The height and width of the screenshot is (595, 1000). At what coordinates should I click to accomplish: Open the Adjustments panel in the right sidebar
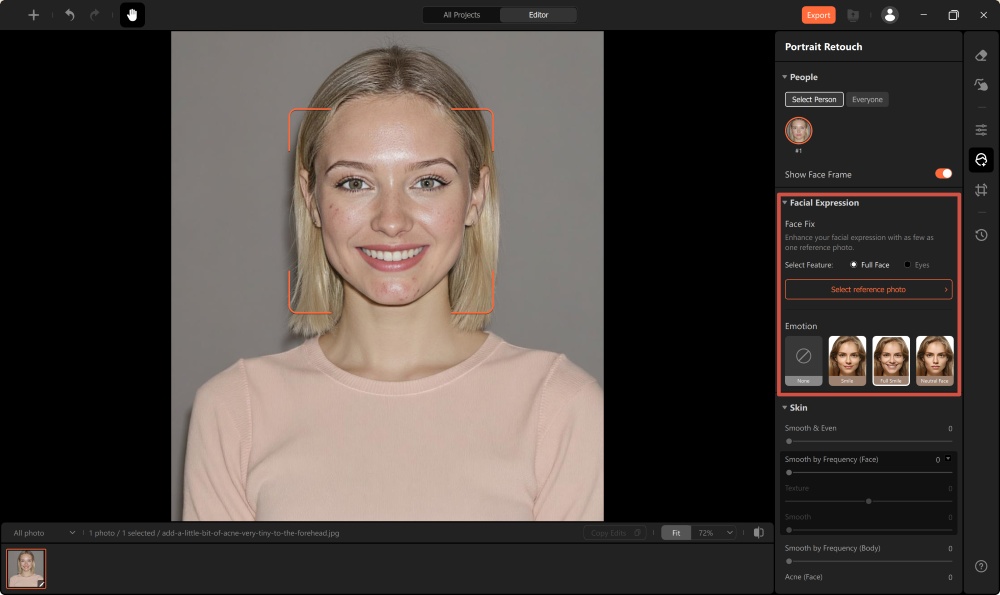[981, 129]
